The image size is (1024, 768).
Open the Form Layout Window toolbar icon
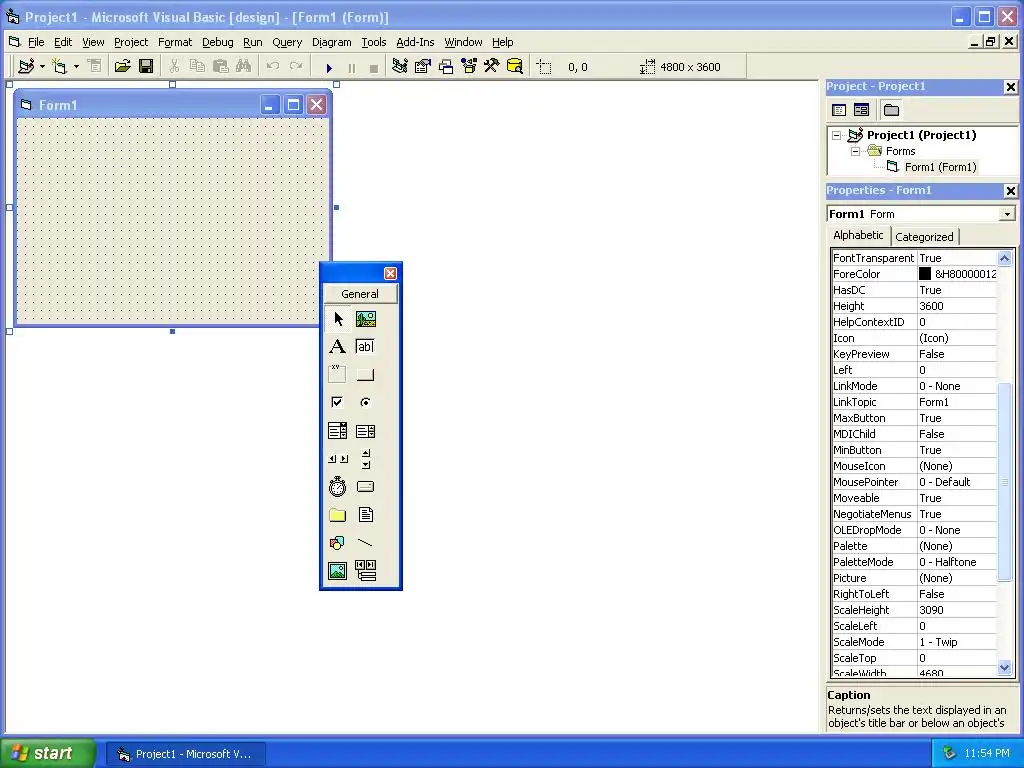[446, 67]
